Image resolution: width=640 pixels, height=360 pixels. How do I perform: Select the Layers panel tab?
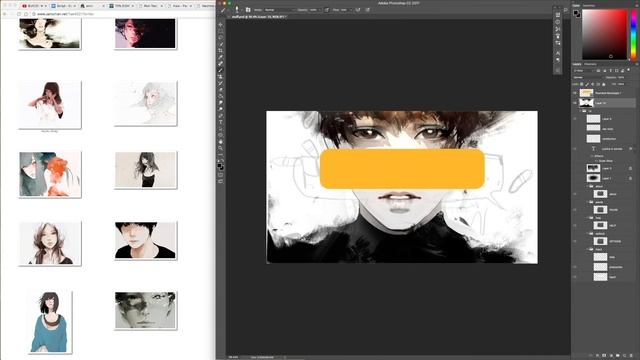pos(577,64)
